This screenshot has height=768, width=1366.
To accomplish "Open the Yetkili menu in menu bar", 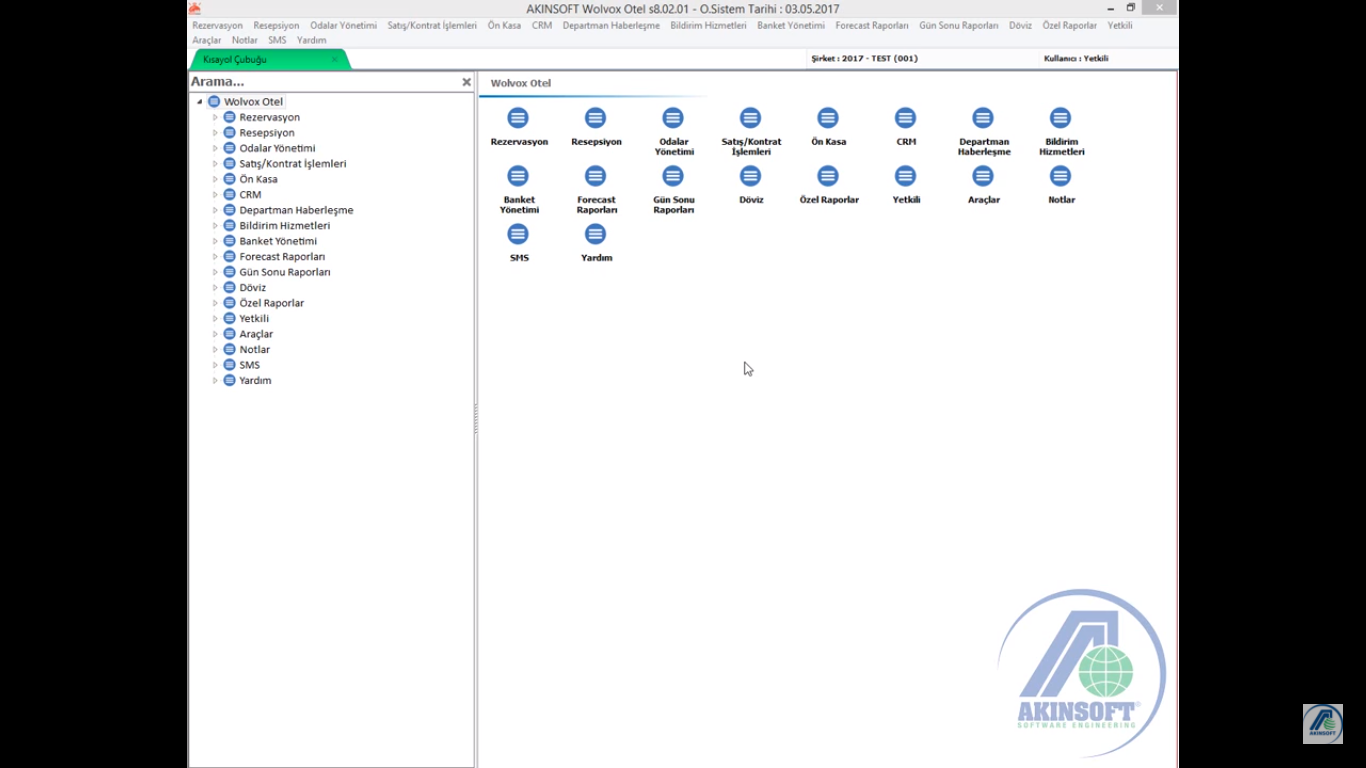I will 1120,26.
